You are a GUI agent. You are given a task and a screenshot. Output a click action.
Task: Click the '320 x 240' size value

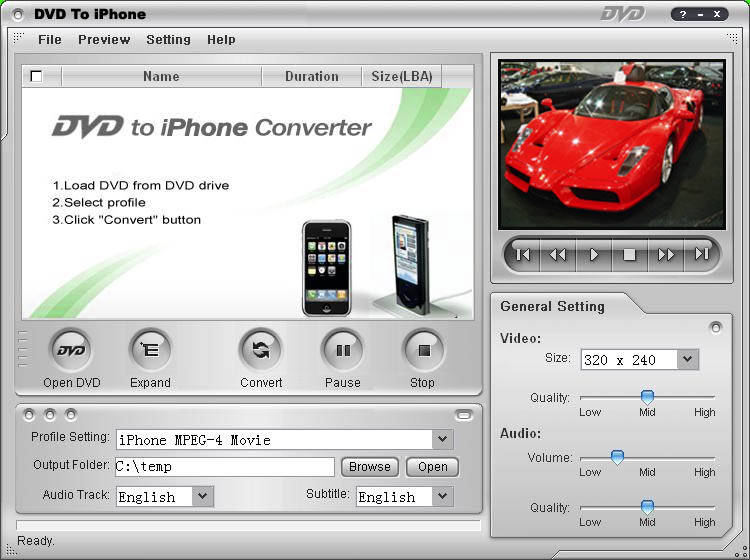pos(620,360)
